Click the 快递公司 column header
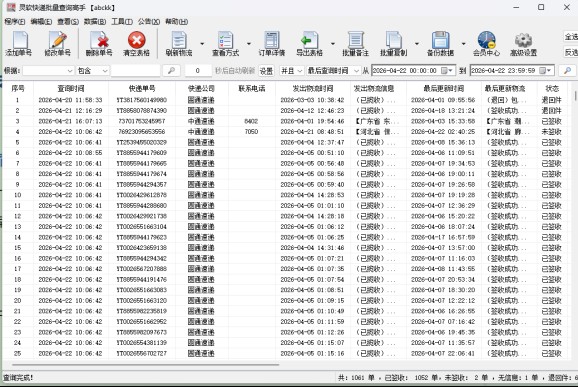 (x=201, y=88)
